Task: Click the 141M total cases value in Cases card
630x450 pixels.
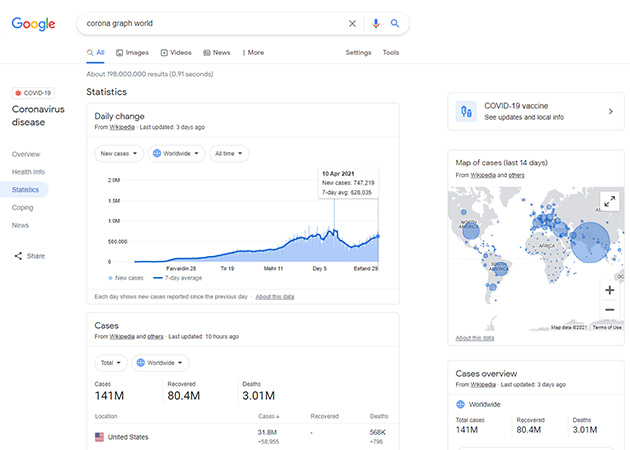Action: pyautogui.click(x=109, y=396)
